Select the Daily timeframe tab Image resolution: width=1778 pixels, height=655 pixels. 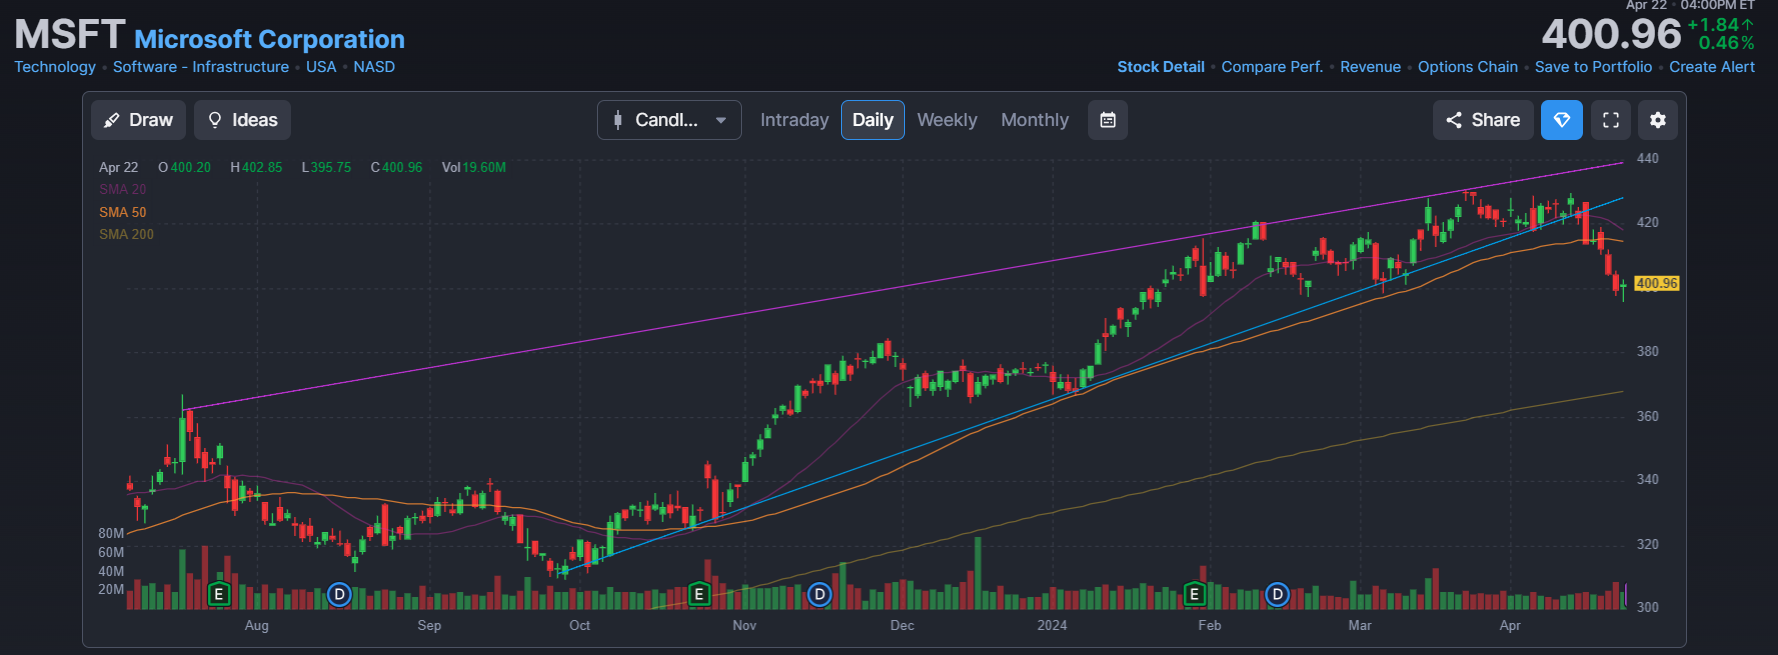pos(873,120)
